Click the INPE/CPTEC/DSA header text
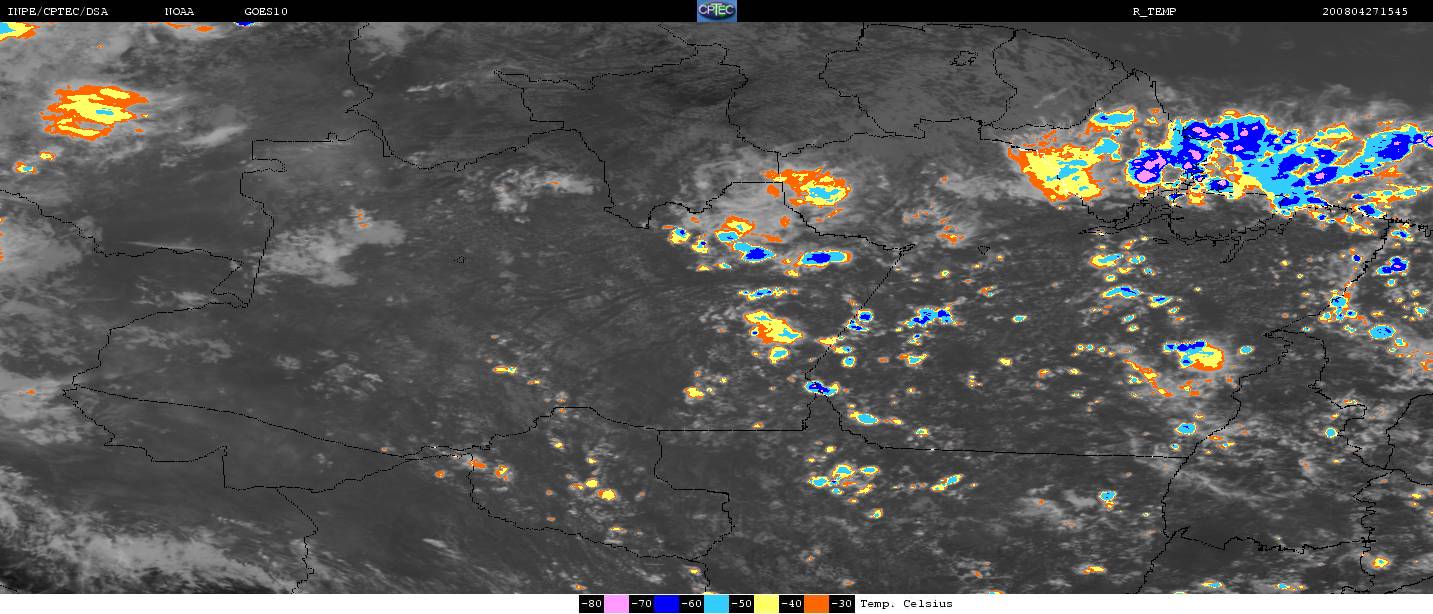Viewport: 1433px width, 614px height. click(57, 12)
